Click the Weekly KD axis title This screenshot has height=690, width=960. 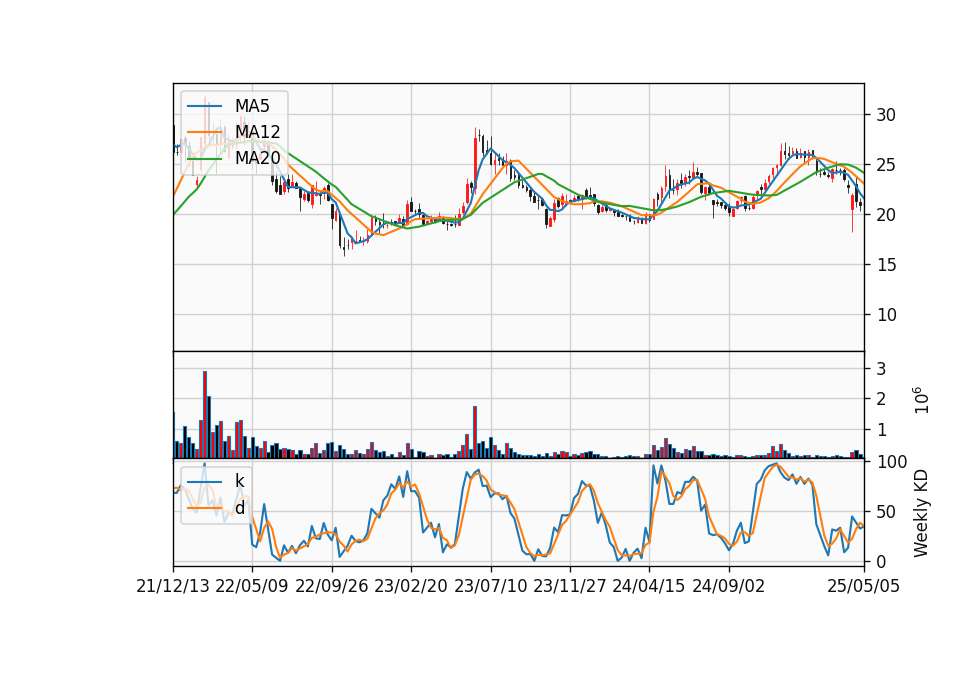(x=921, y=513)
